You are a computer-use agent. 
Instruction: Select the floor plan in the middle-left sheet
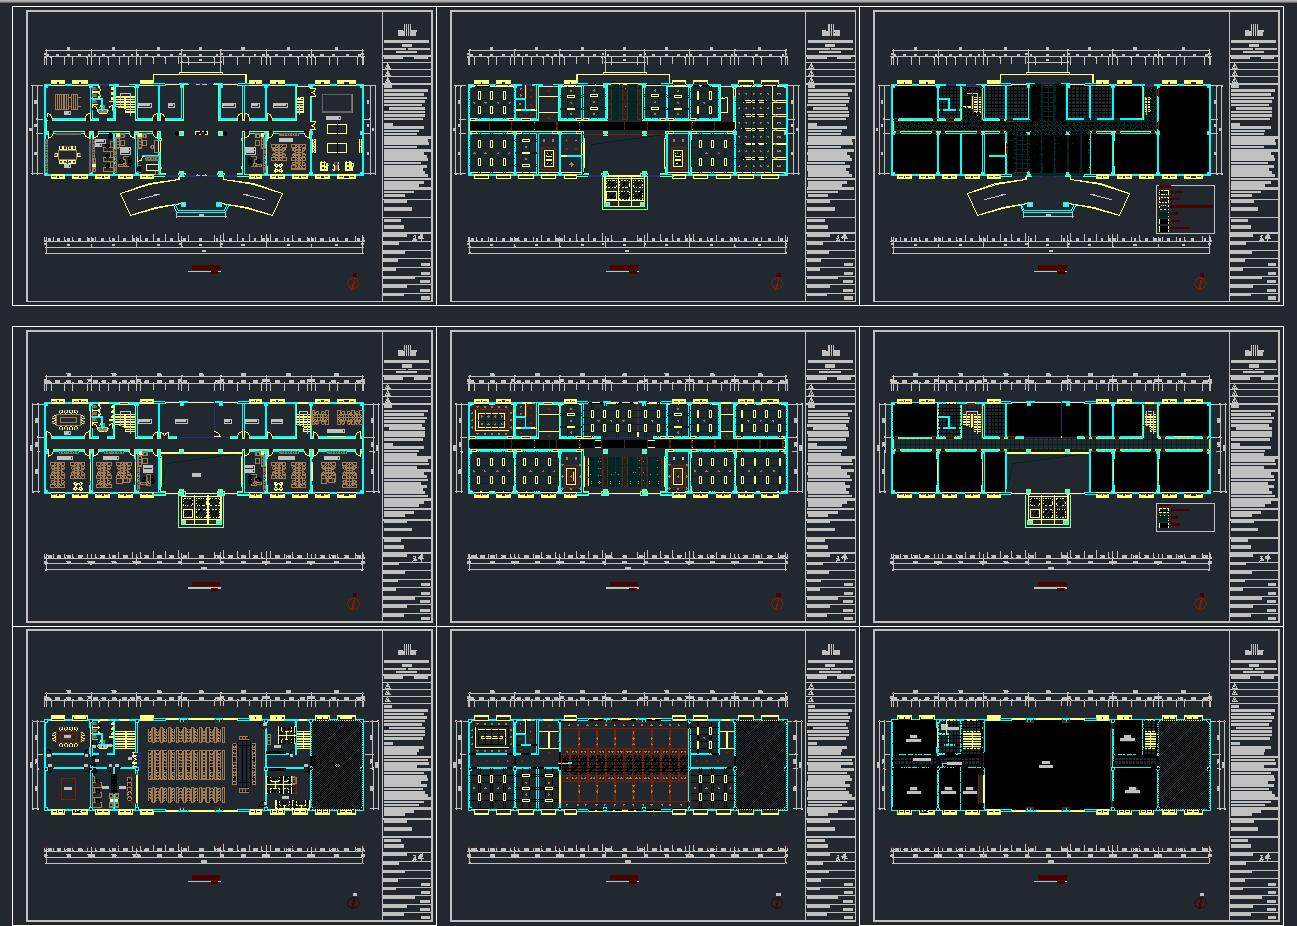(205, 447)
